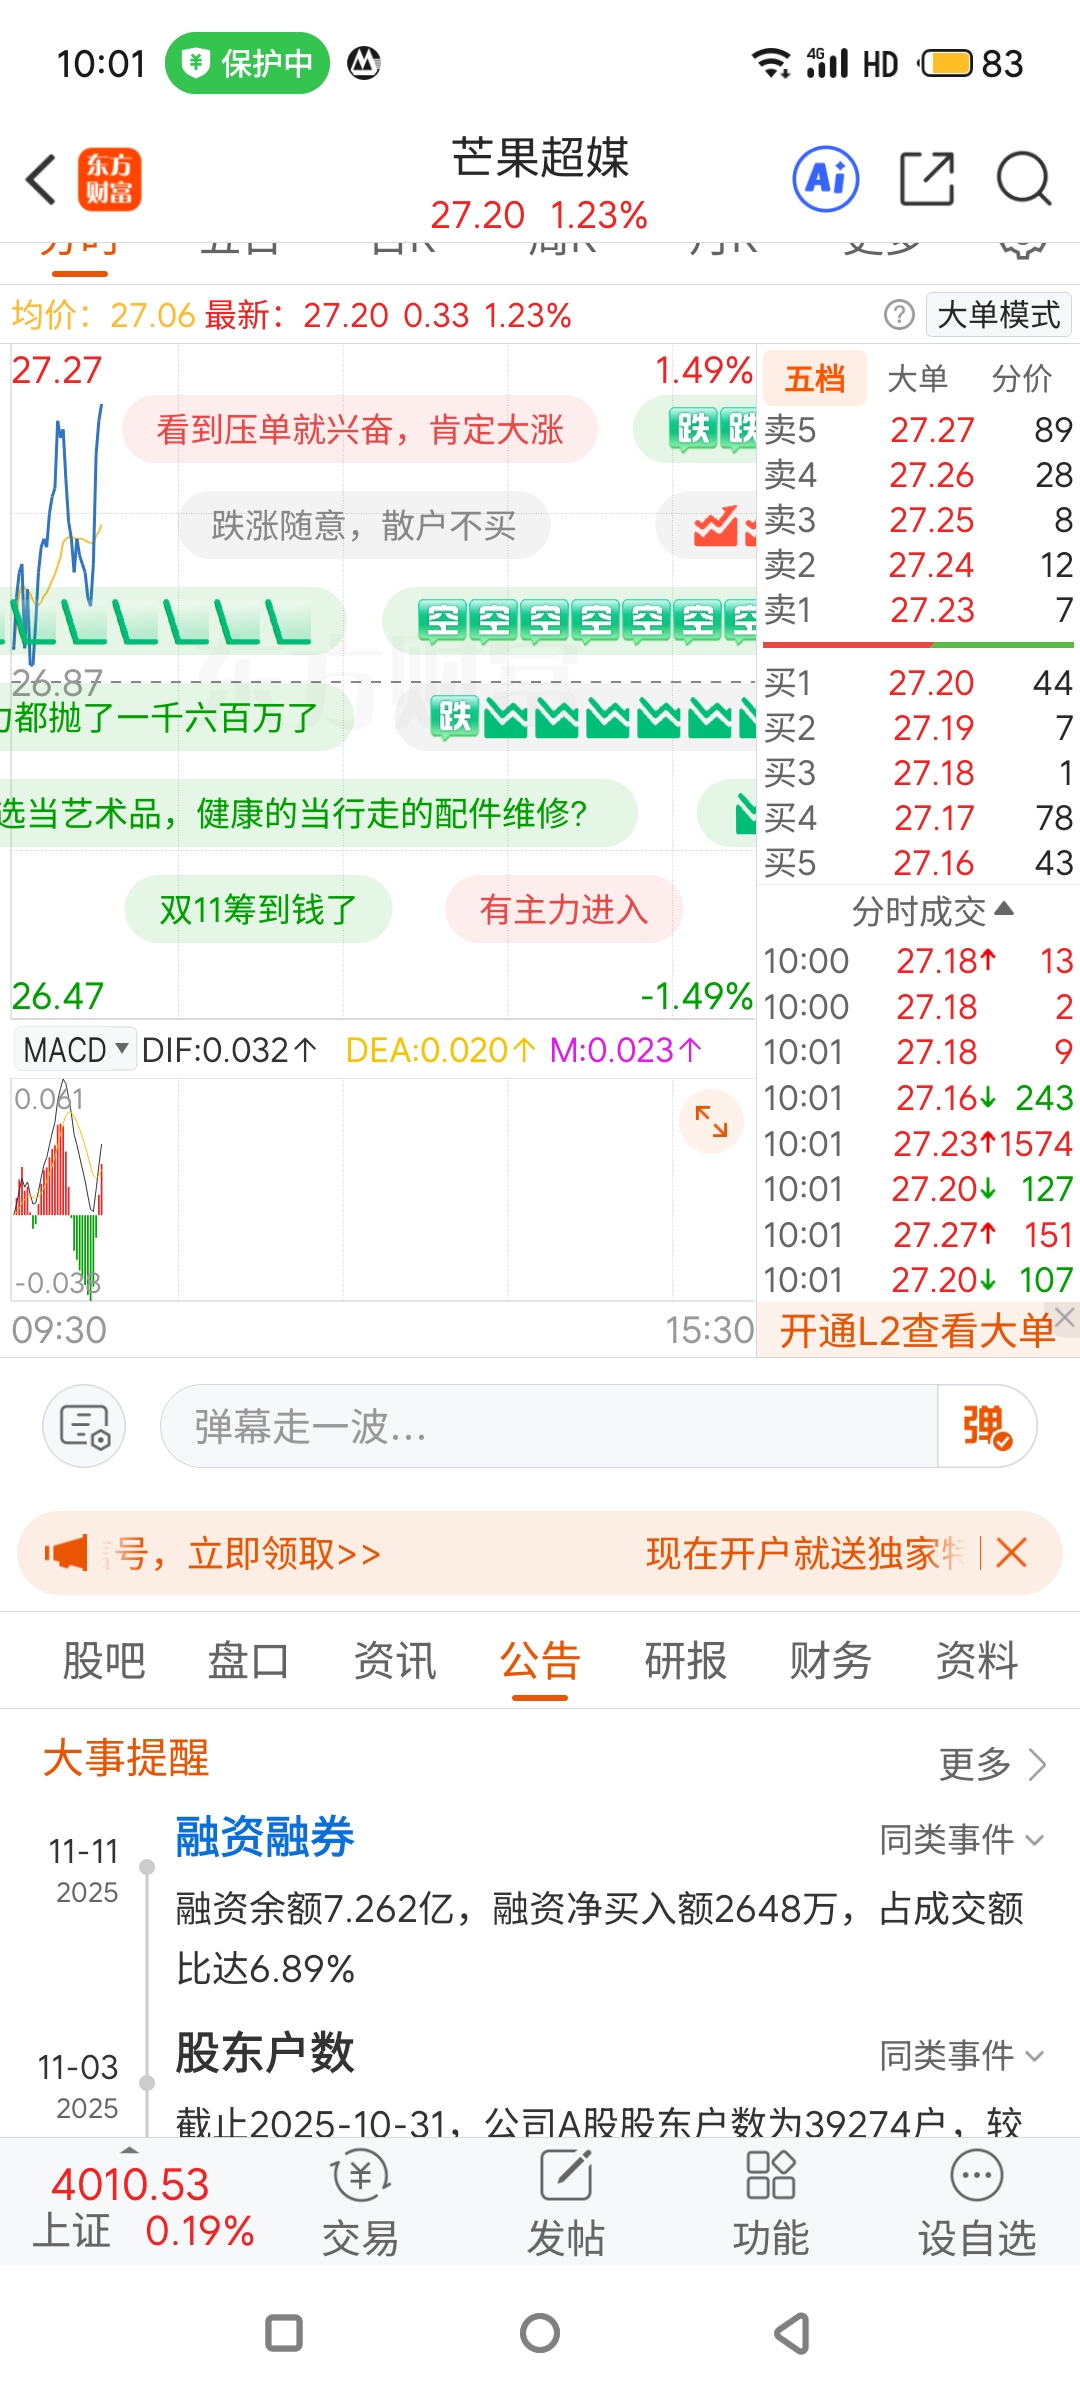Open 功能 functions icon

tap(771, 2204)
